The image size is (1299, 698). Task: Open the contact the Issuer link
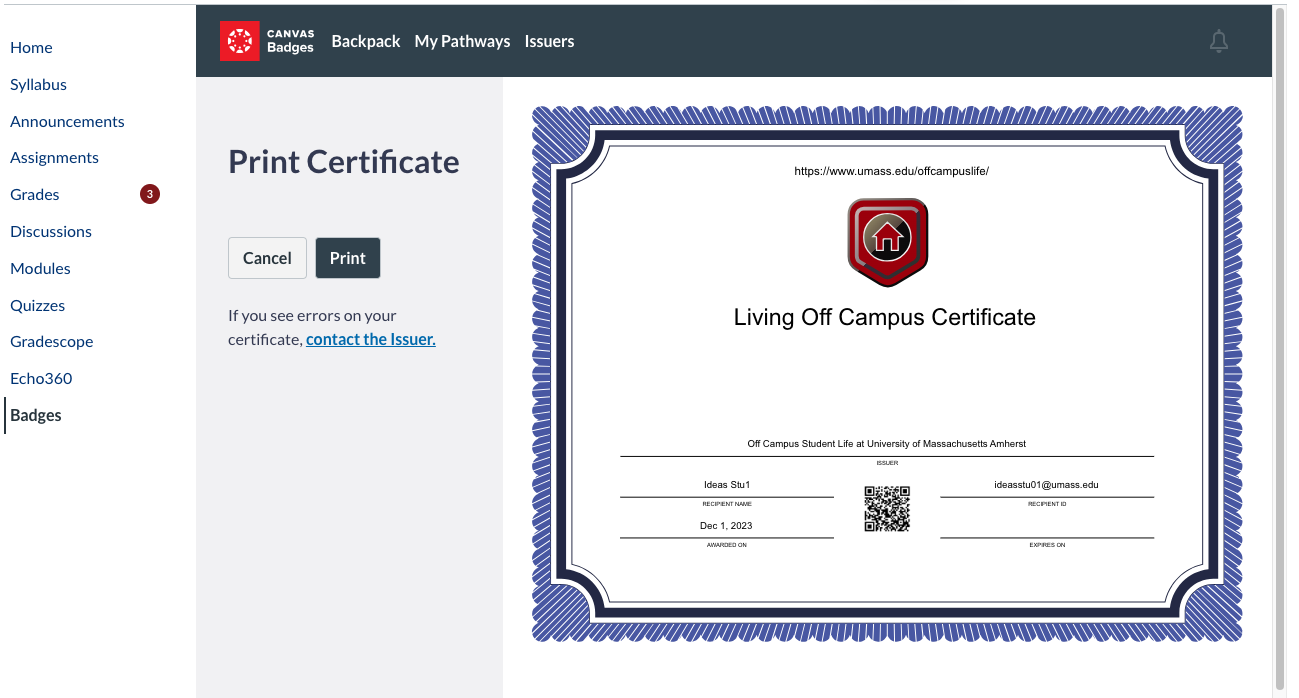click(370, 339)
